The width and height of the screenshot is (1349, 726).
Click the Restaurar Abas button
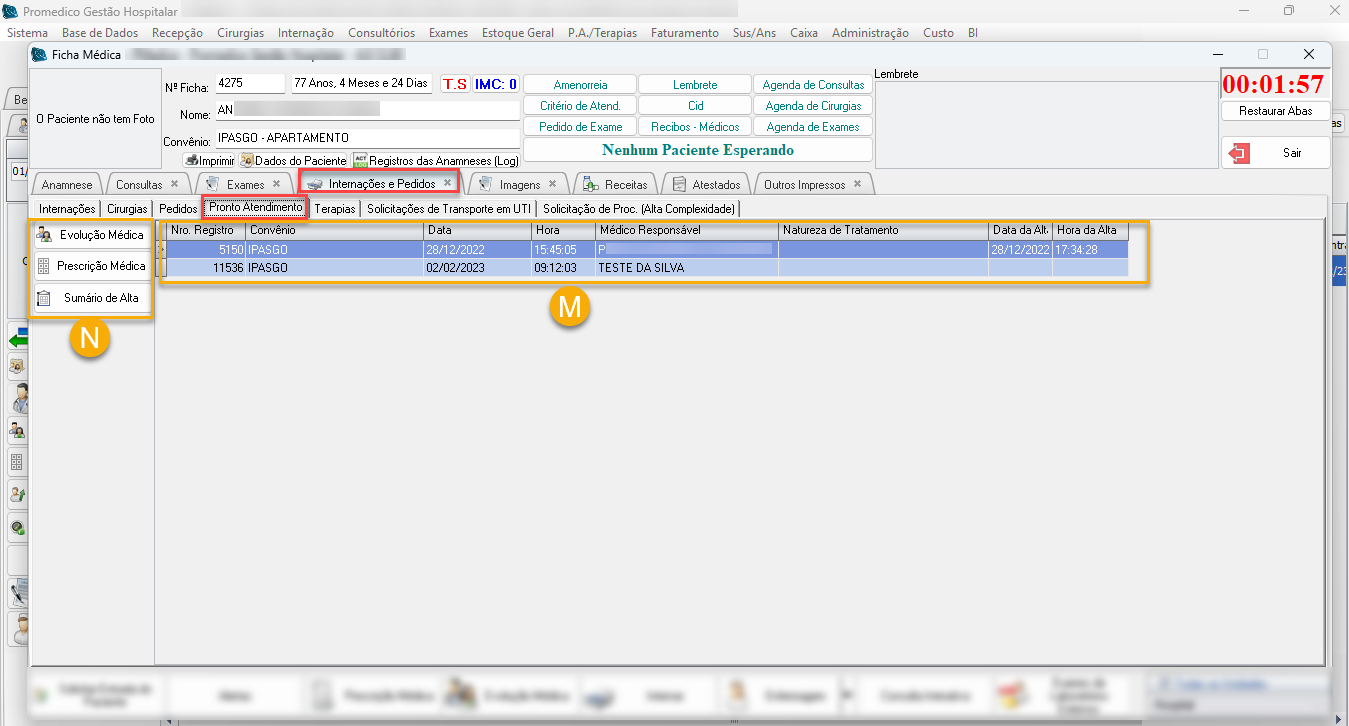(1275, 111)
